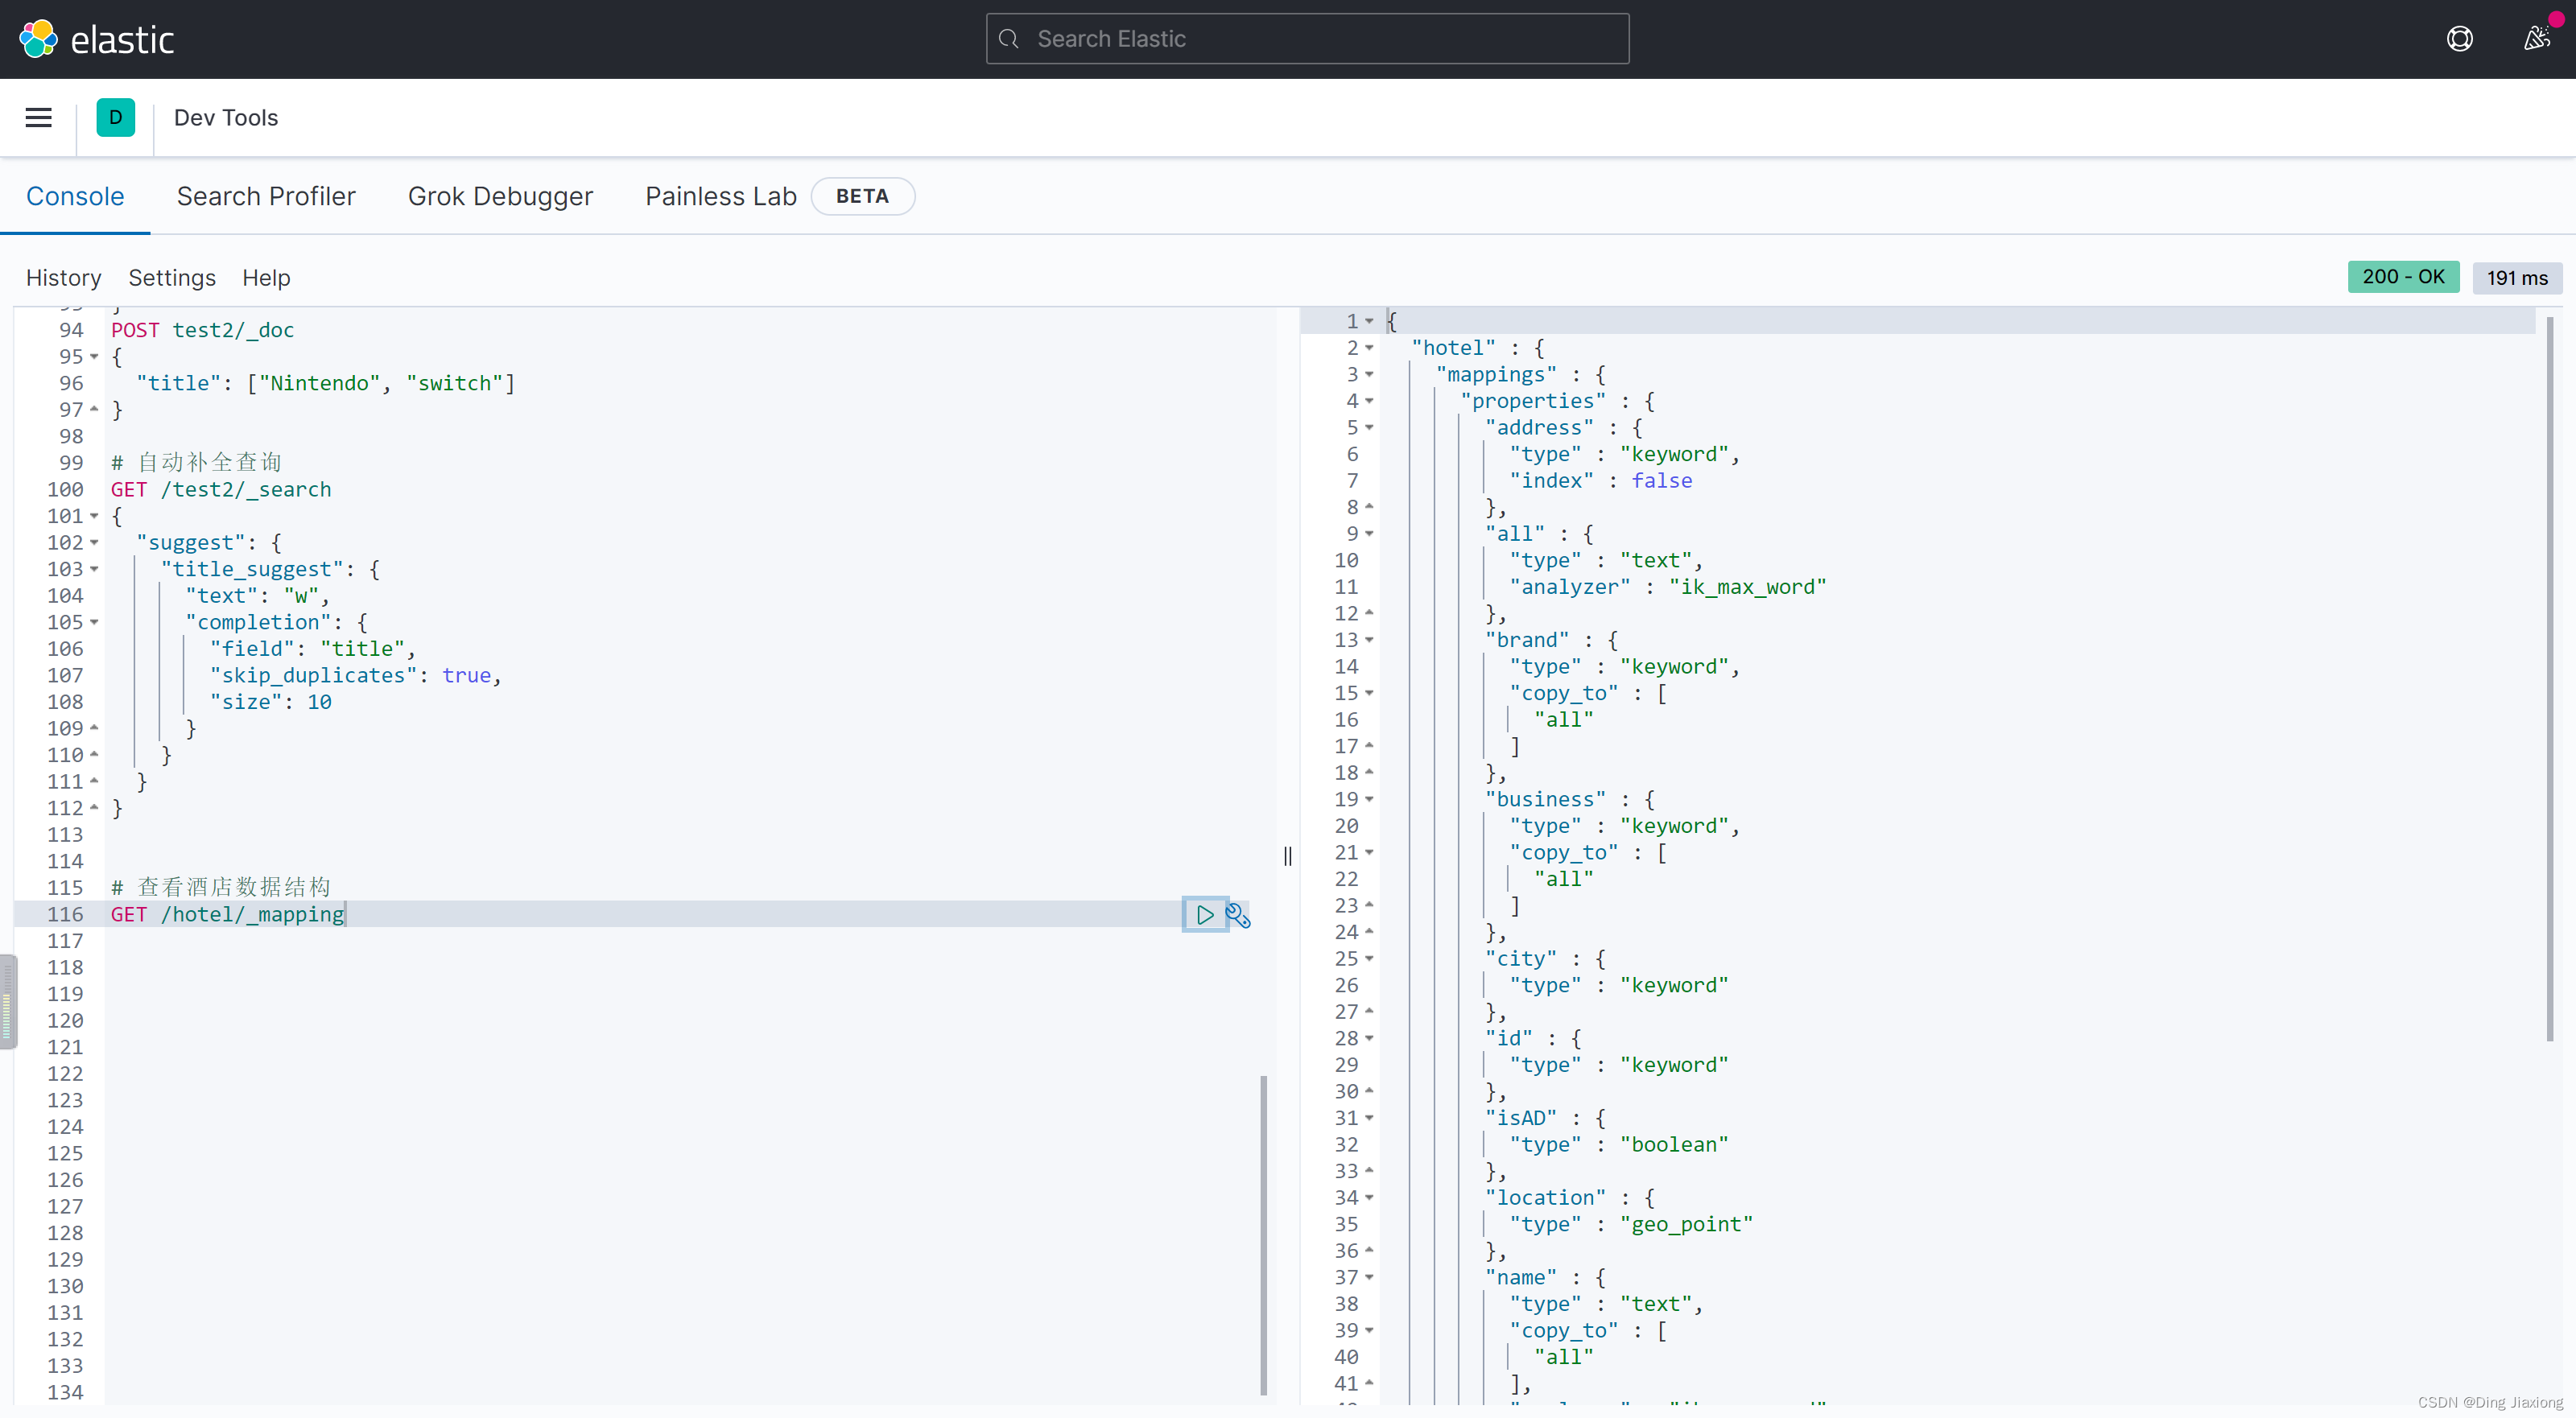The height and width of the screenshot is (1418, 2576).
Task: Click "analyzer" : "ik_max_word" in response
Action: (x=1667, y=587)
